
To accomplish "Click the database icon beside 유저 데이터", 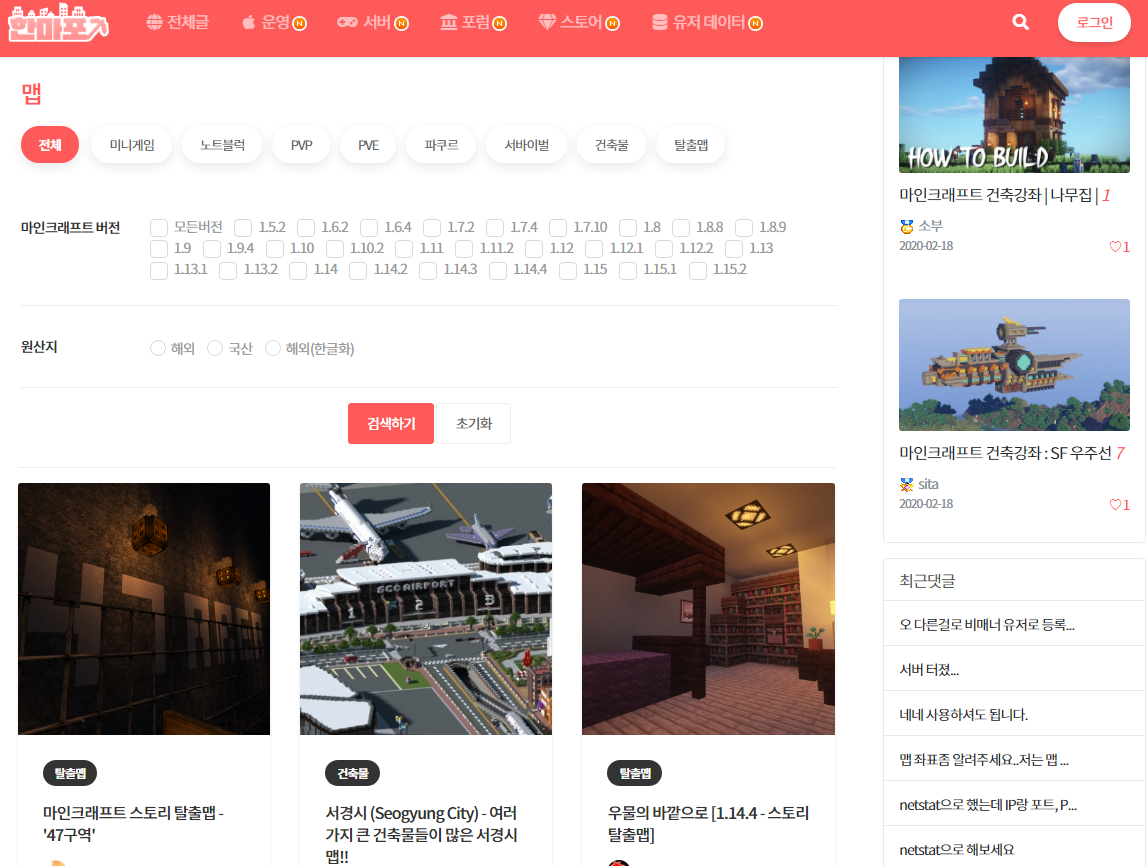I will pyautogui.click(x=660, y=23).
